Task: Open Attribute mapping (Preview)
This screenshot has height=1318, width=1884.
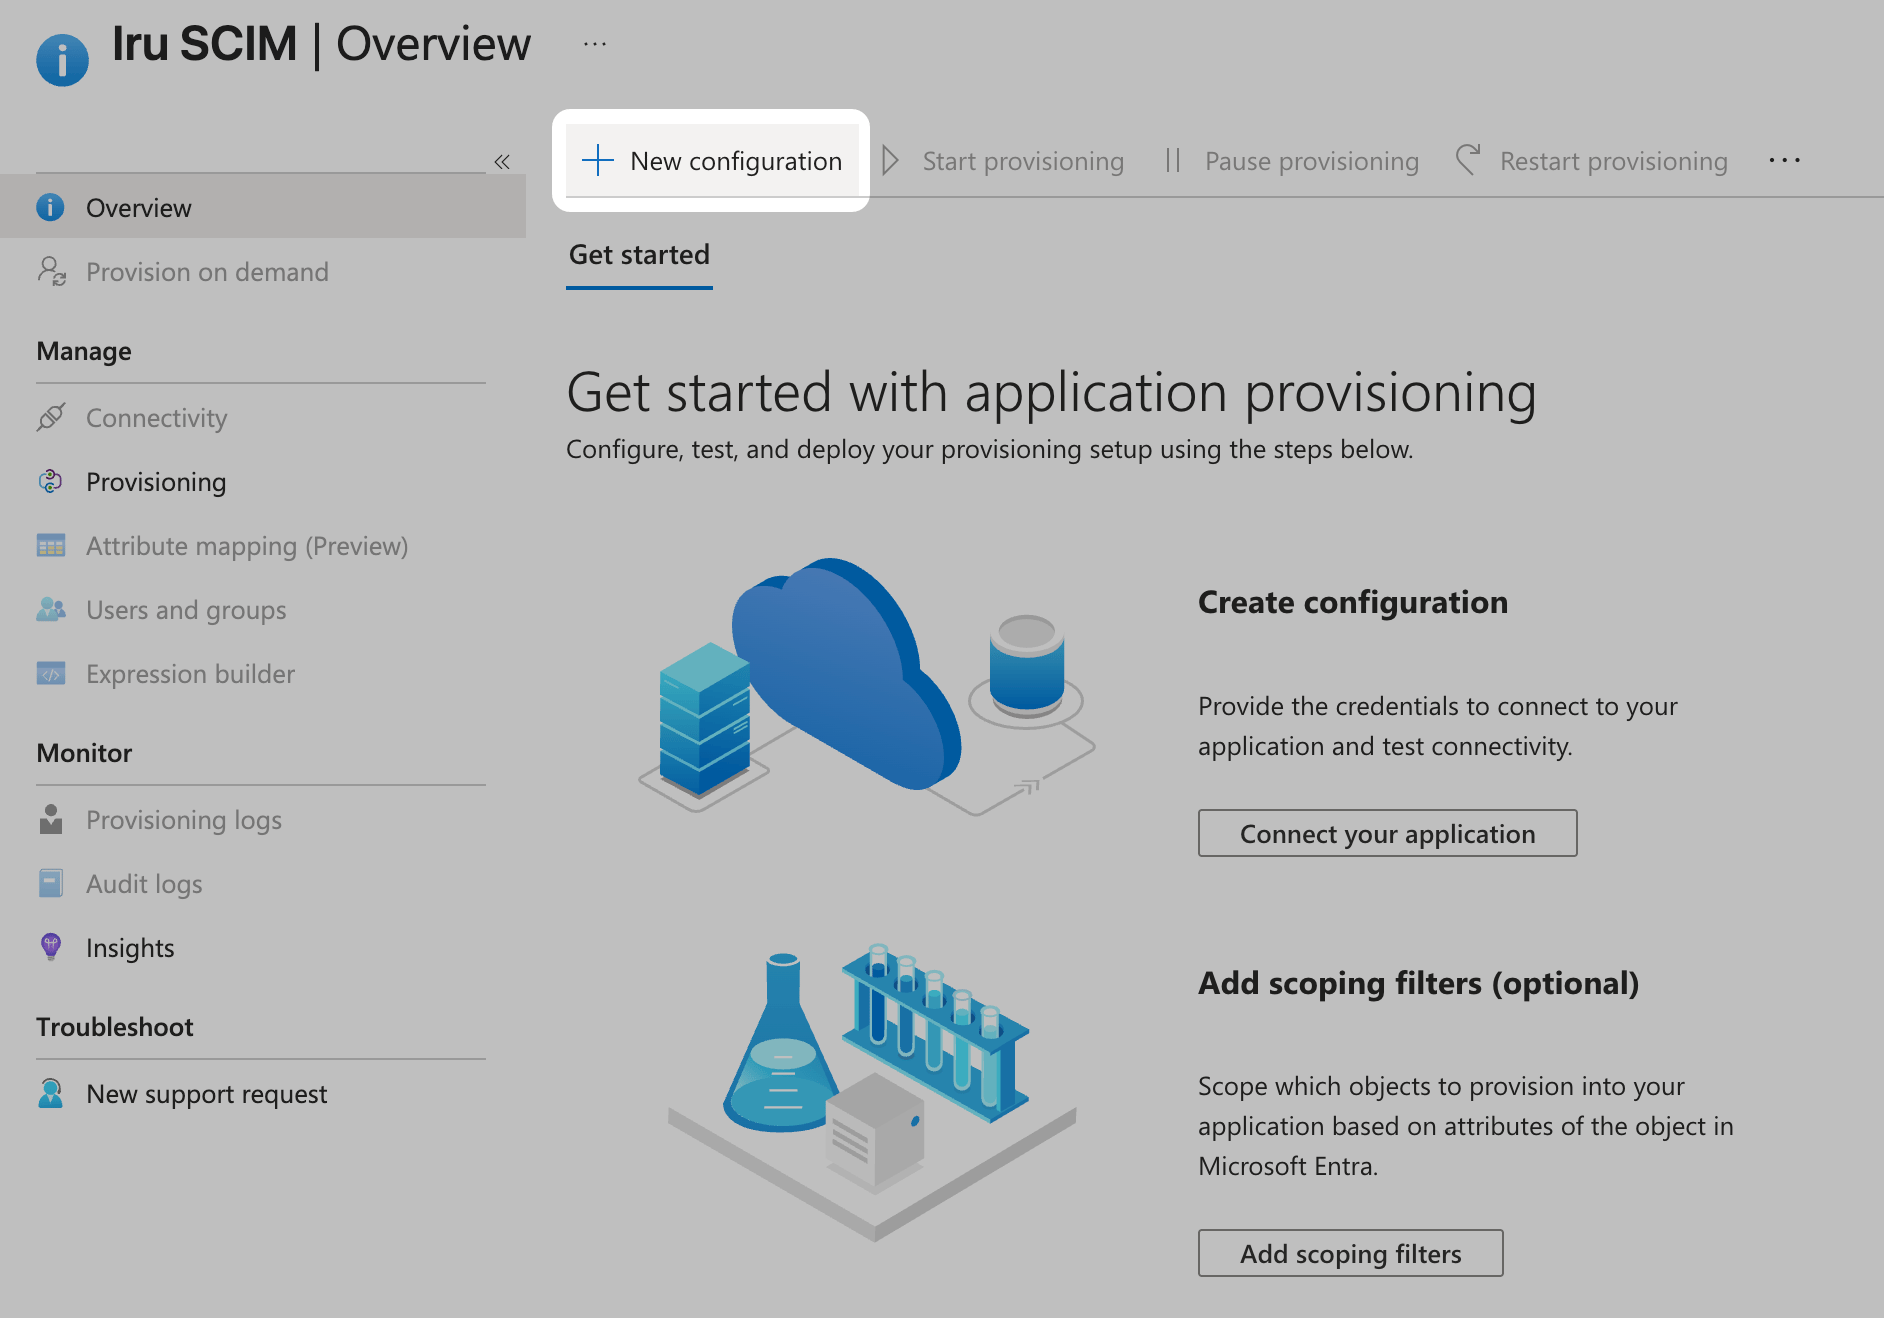Action: [247, 546]
